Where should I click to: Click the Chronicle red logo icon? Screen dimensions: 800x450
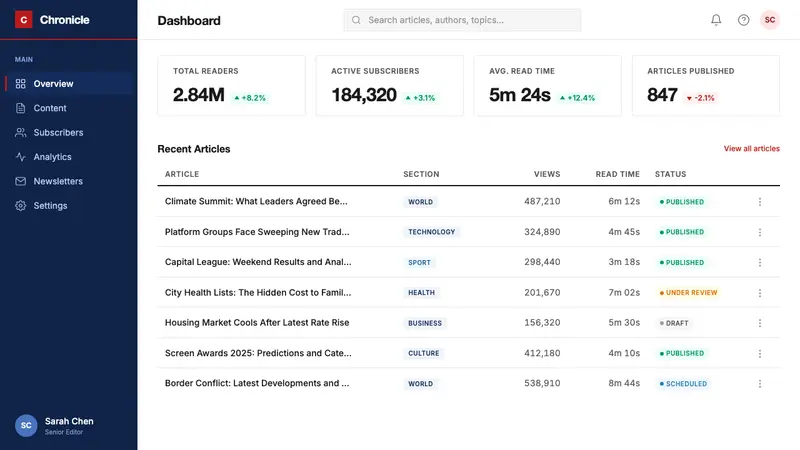click(x=23, y=20)
